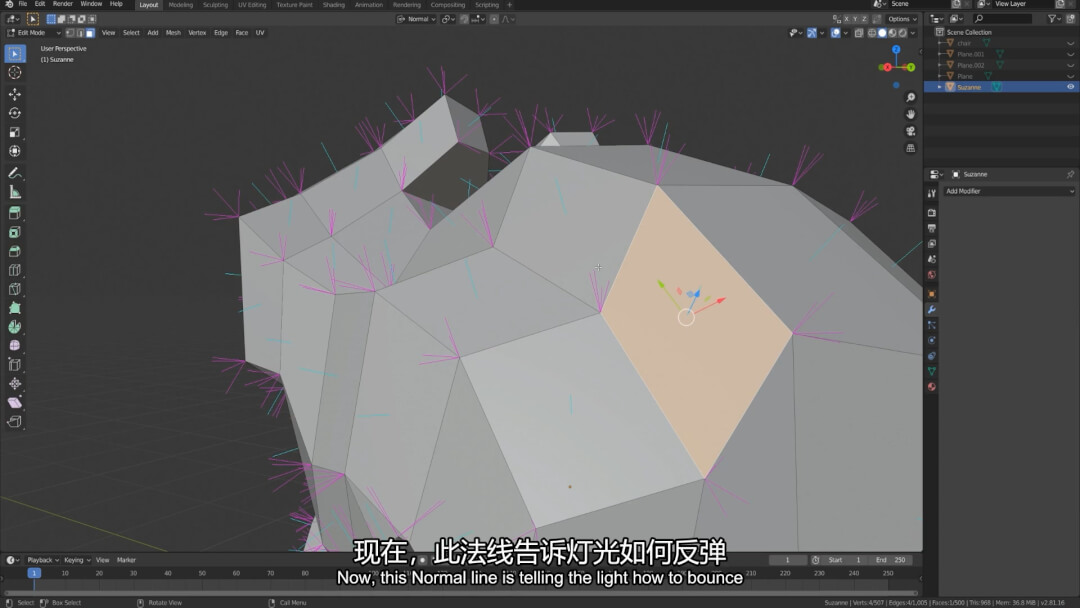1080x608 pixels.
Task: Open the File menu
Action: [23, 4]
